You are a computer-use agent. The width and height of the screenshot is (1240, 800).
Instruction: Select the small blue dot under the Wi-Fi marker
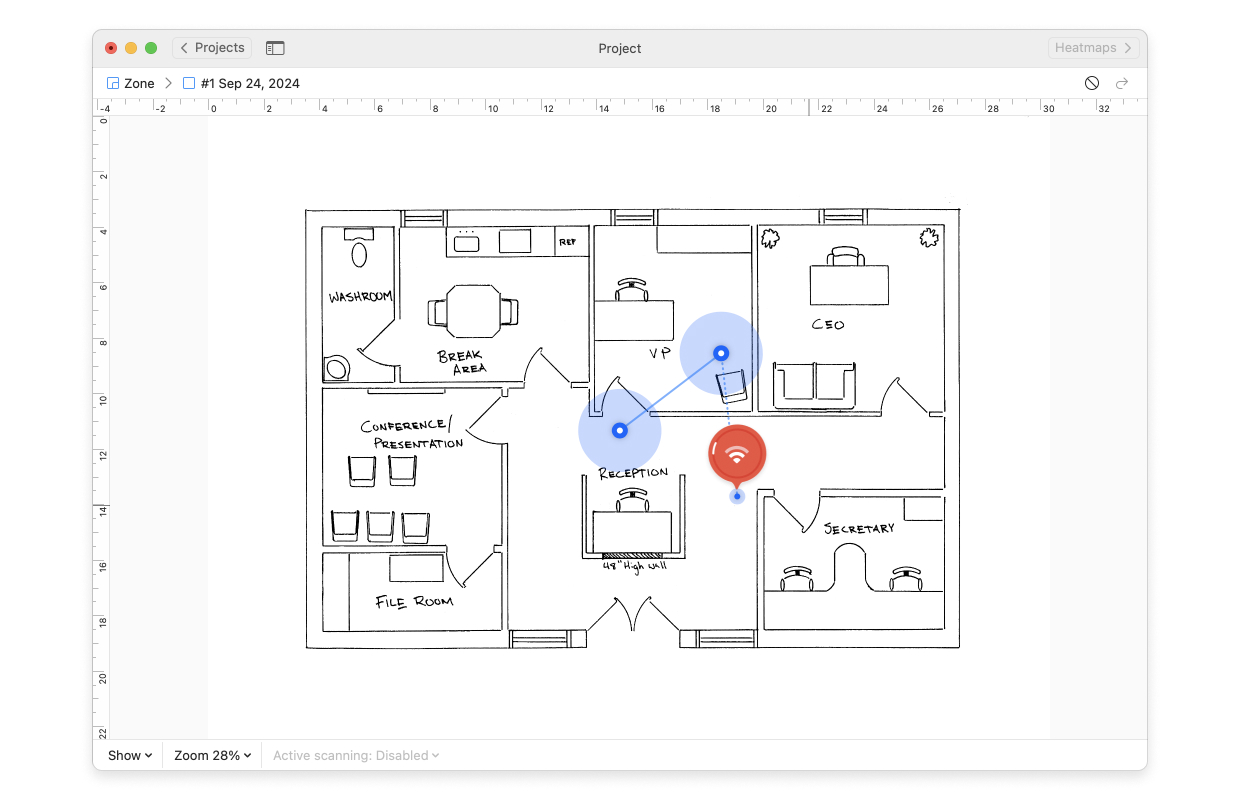(x=737, y=496)
